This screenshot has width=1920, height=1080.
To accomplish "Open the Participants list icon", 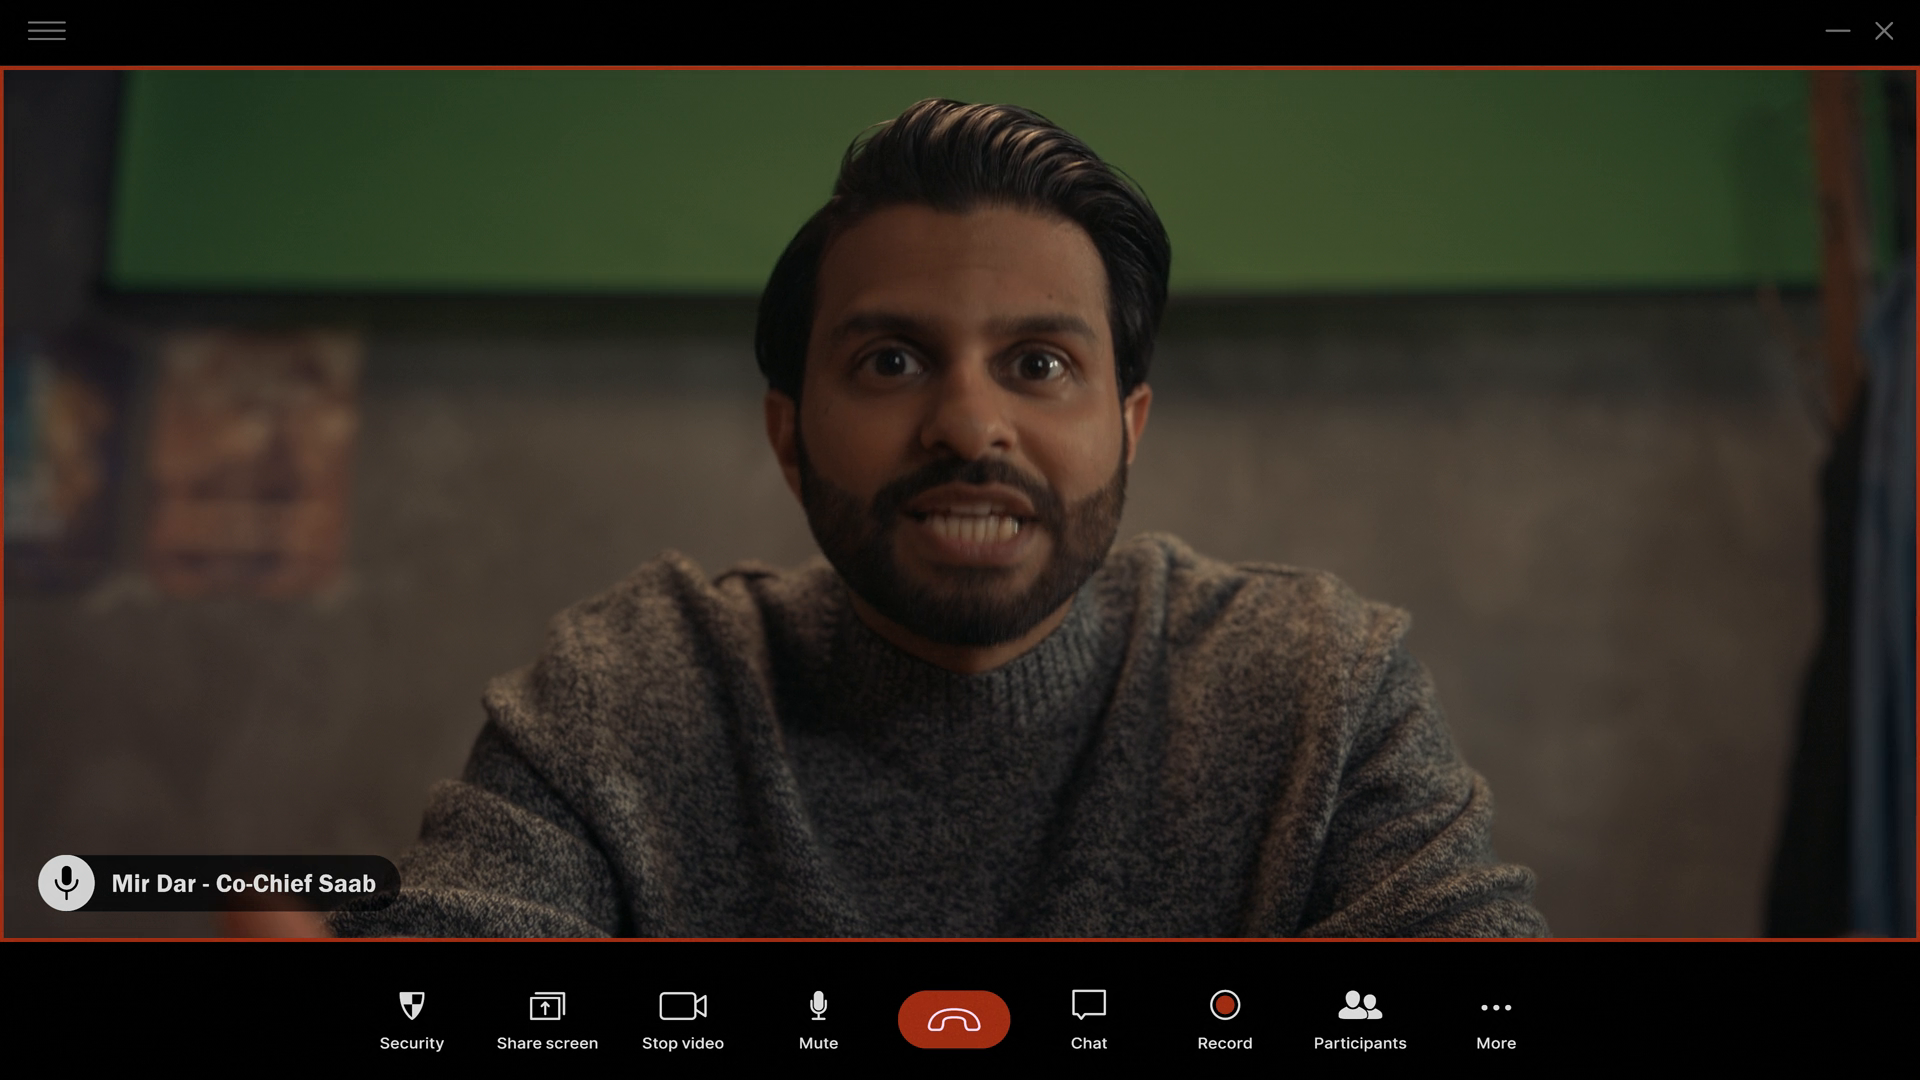I will [x=1359, y=1005].
